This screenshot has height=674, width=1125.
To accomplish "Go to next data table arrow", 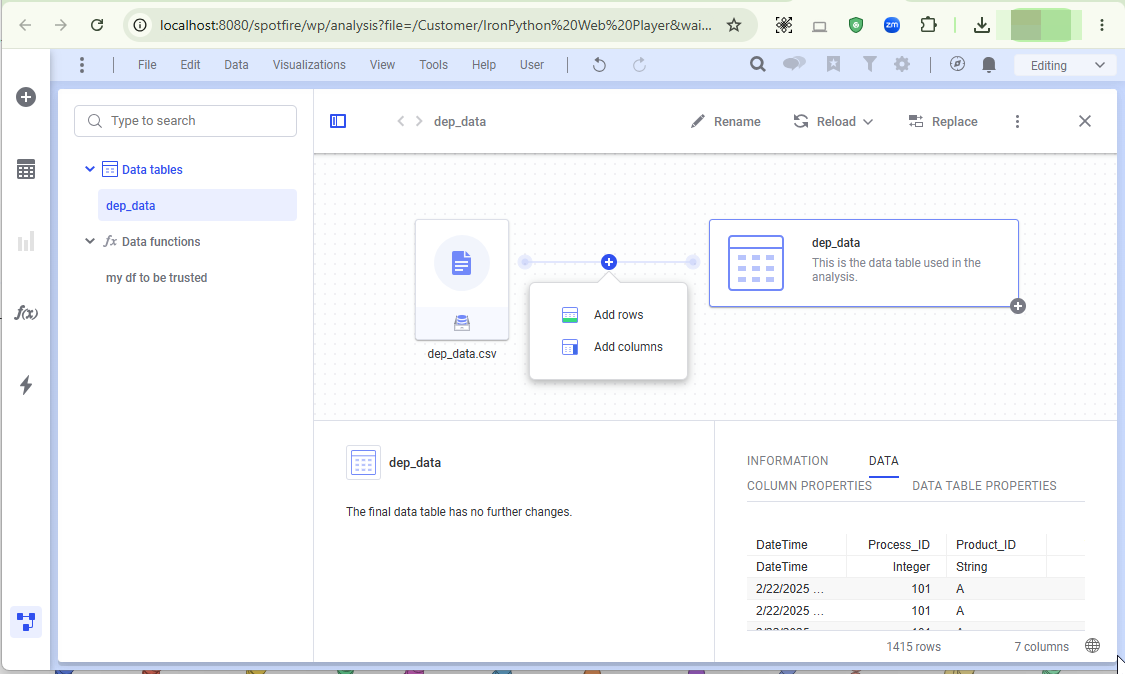I will click(419, 121).
